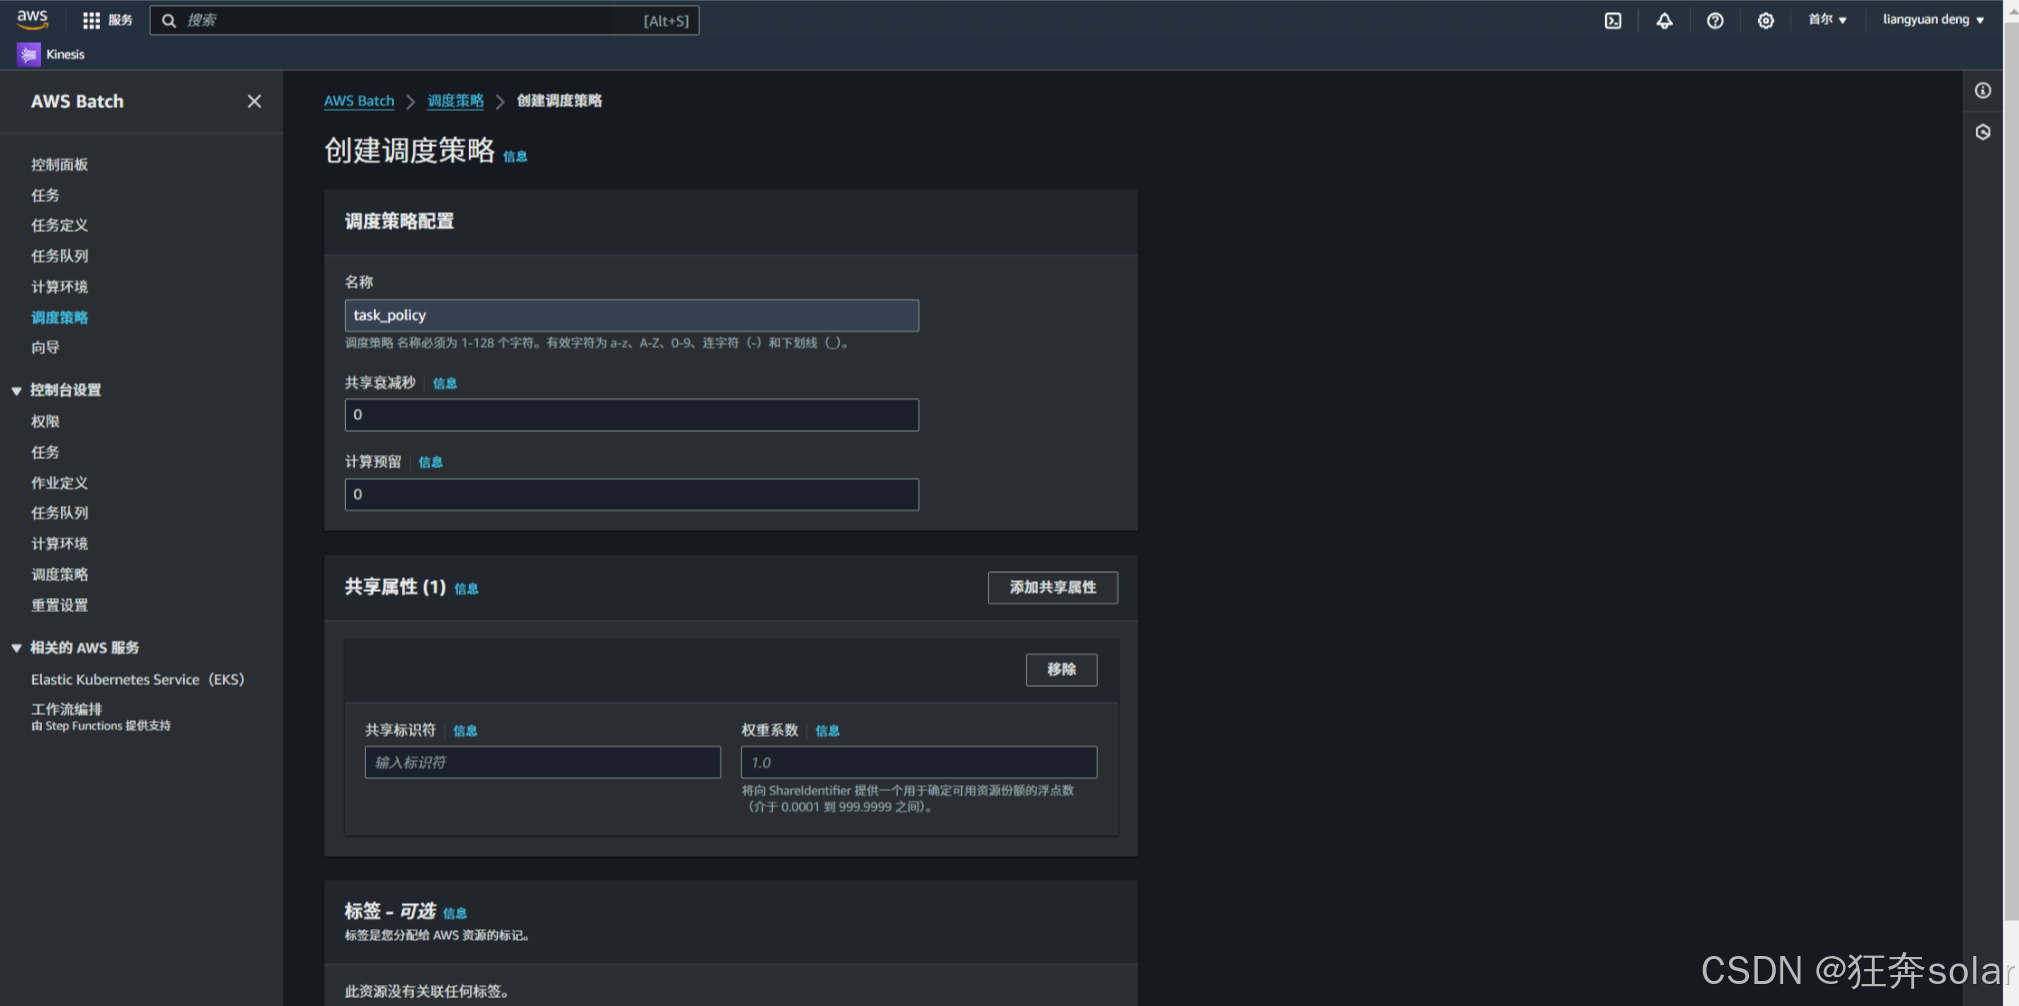Click the 计算预留 input field

point(632,494)
